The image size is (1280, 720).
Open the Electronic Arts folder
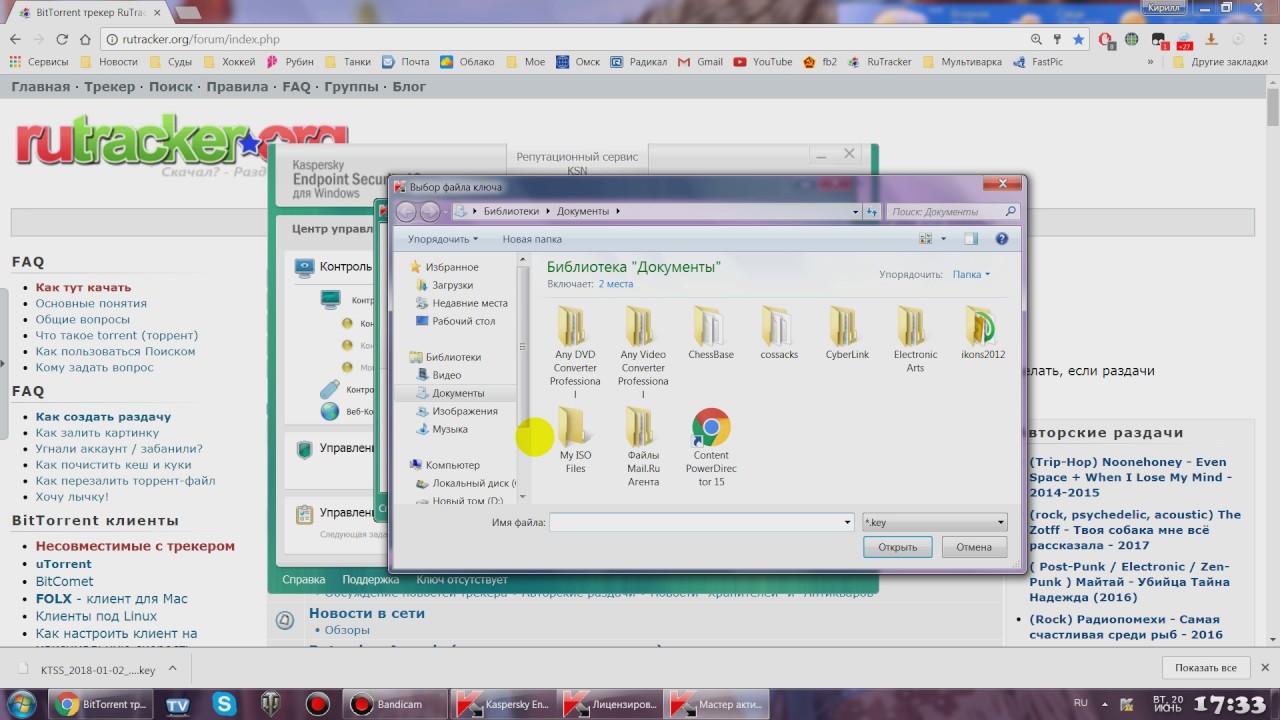coord(915,338)
